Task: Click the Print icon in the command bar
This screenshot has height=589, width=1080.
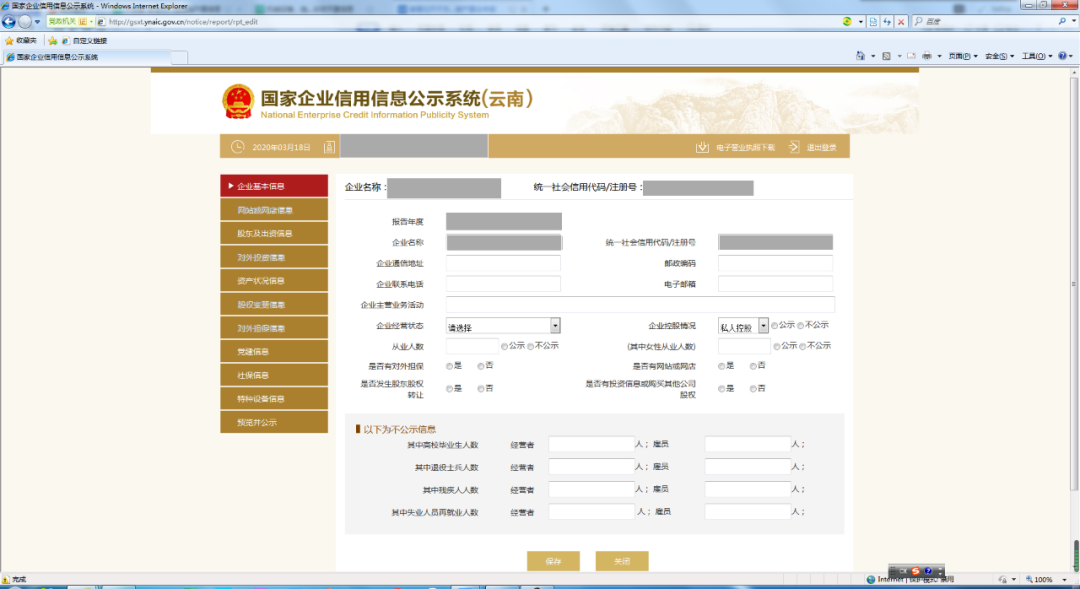Action: [x=927, y=56]
